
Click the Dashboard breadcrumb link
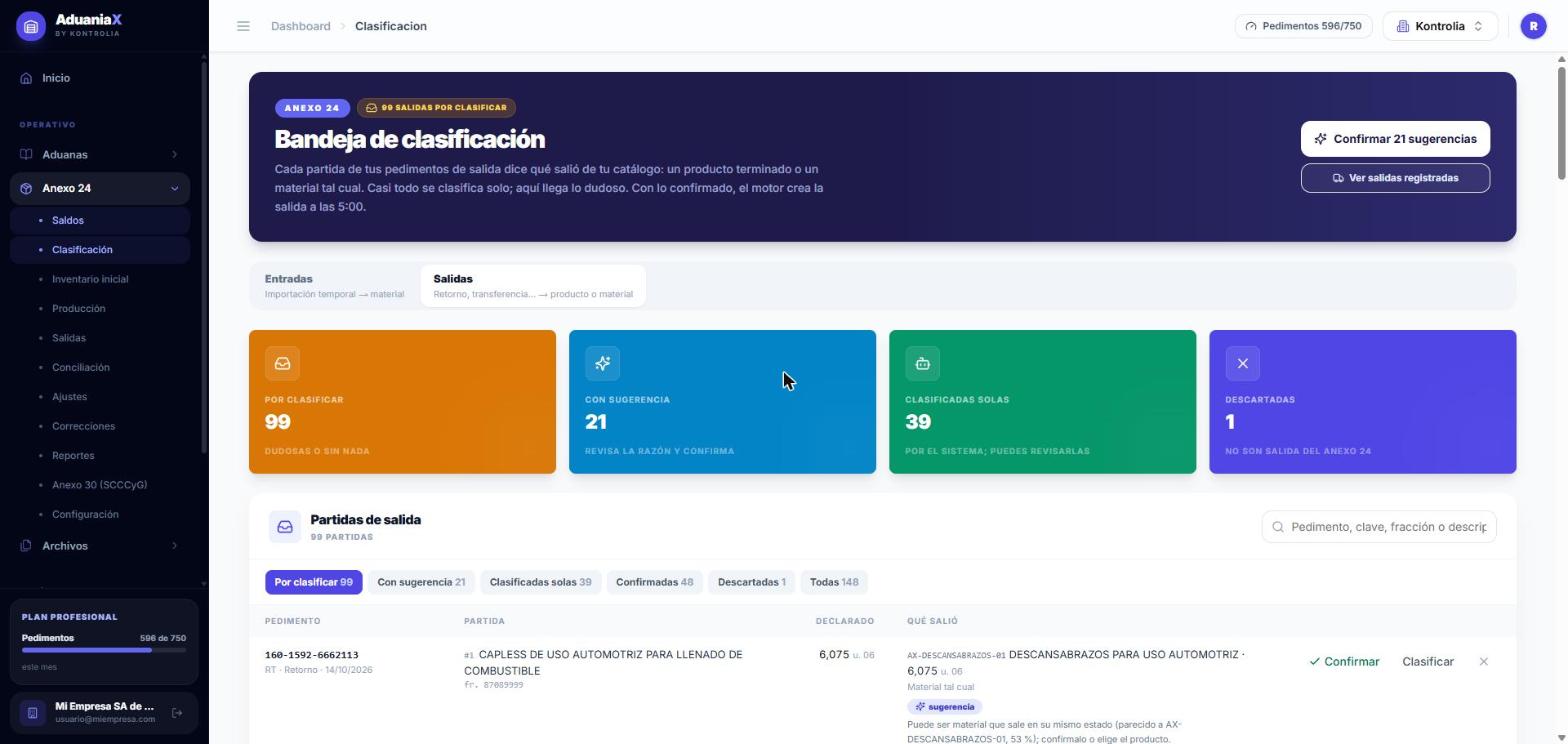(x=300, y=26)
